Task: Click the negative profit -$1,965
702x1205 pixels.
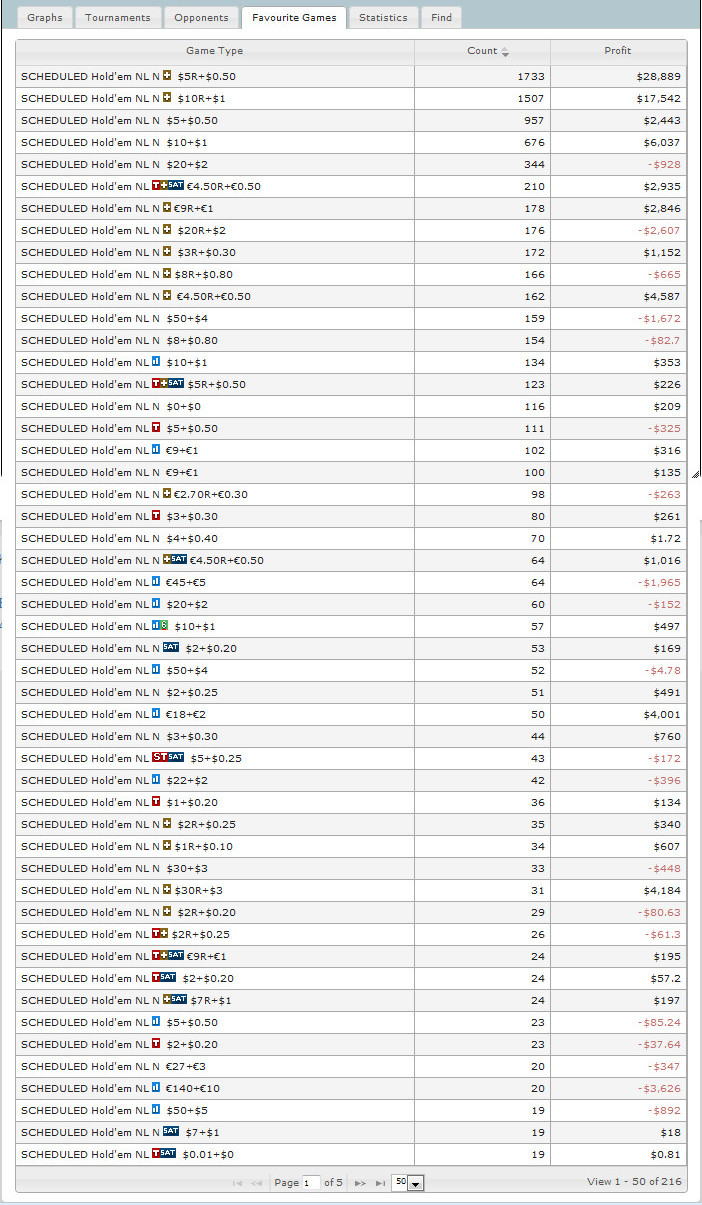Action: click(660, 582)
